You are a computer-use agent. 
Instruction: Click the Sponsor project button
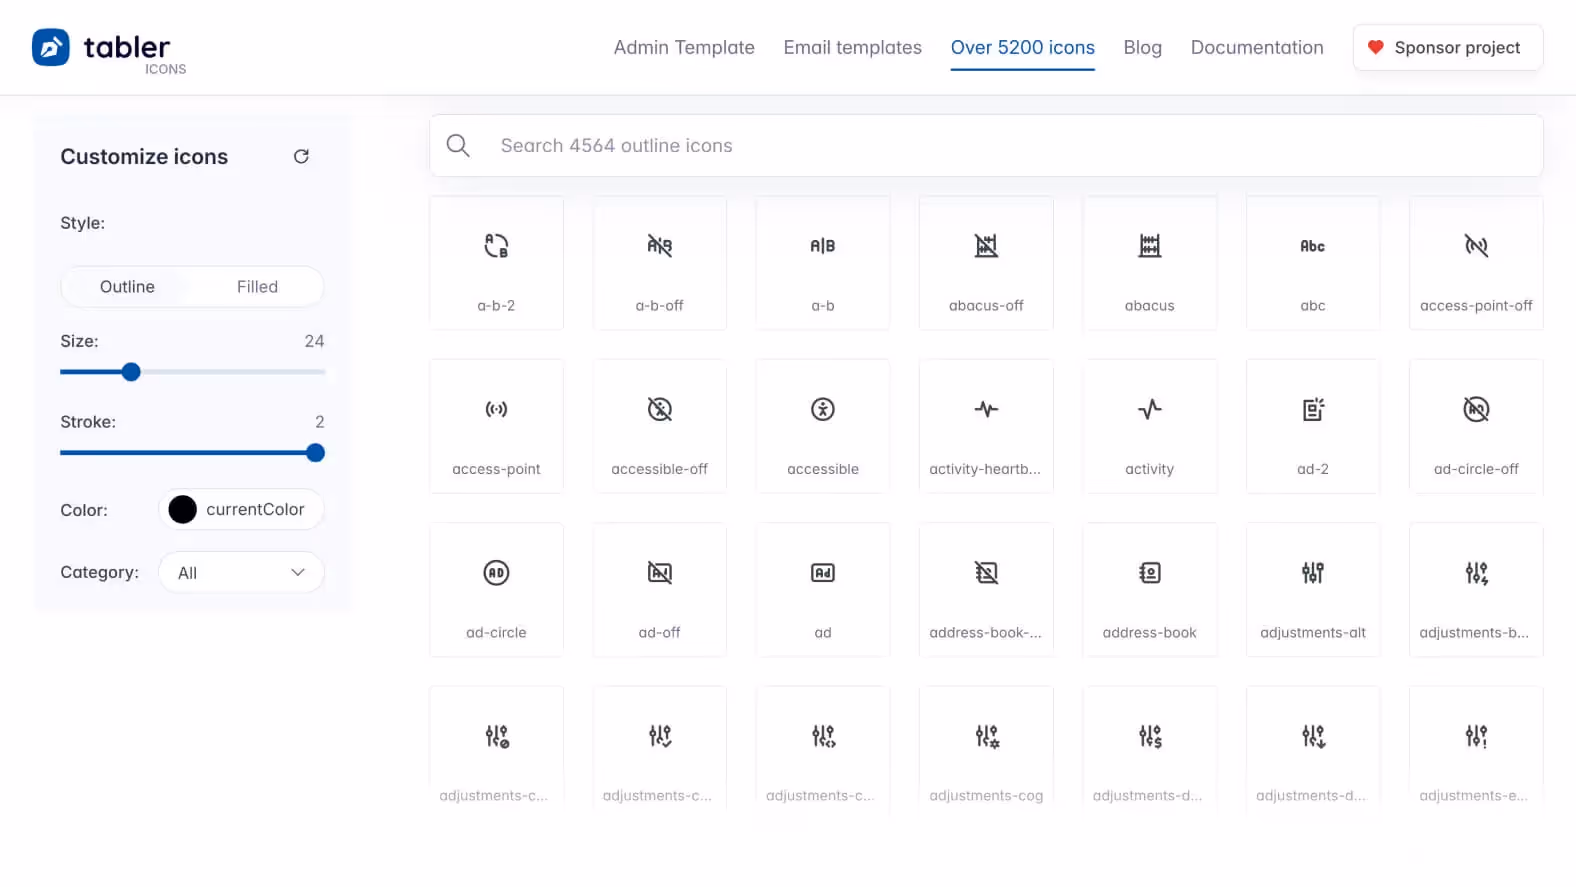coord(1447,48)
